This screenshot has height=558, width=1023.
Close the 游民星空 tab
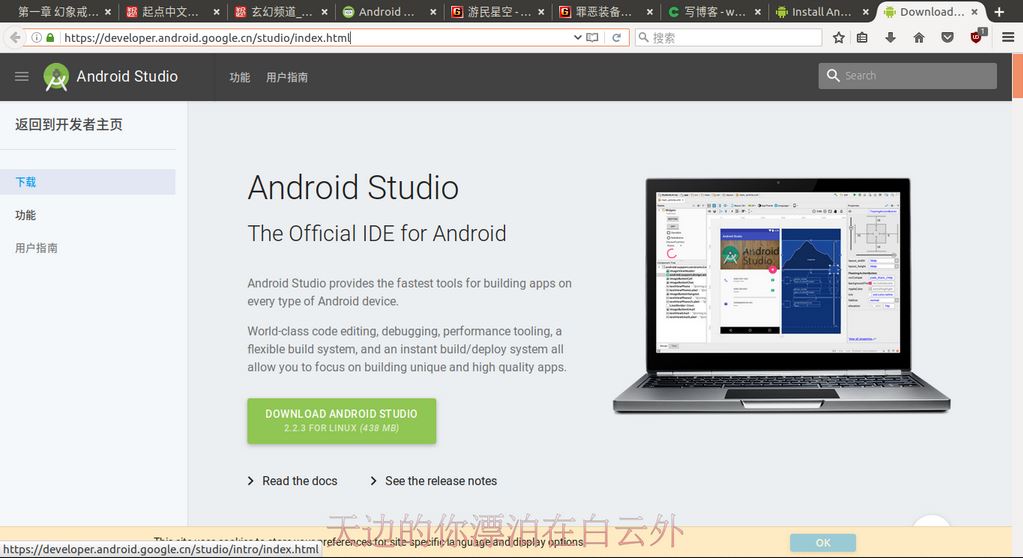[541, 12]
